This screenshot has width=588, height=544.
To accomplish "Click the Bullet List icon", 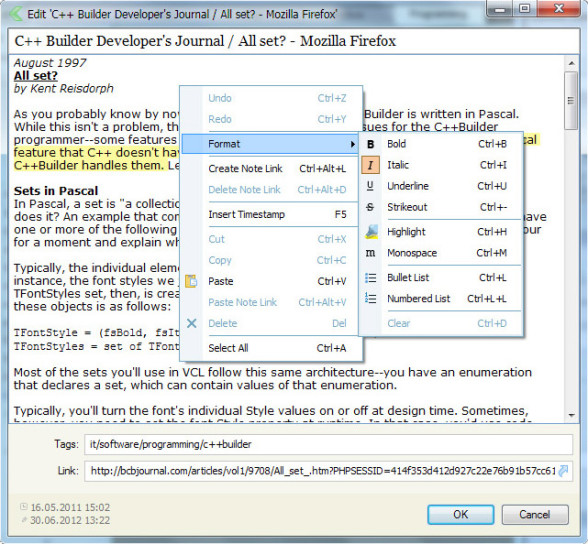I will pyautogui.click(x=370, y=278).
